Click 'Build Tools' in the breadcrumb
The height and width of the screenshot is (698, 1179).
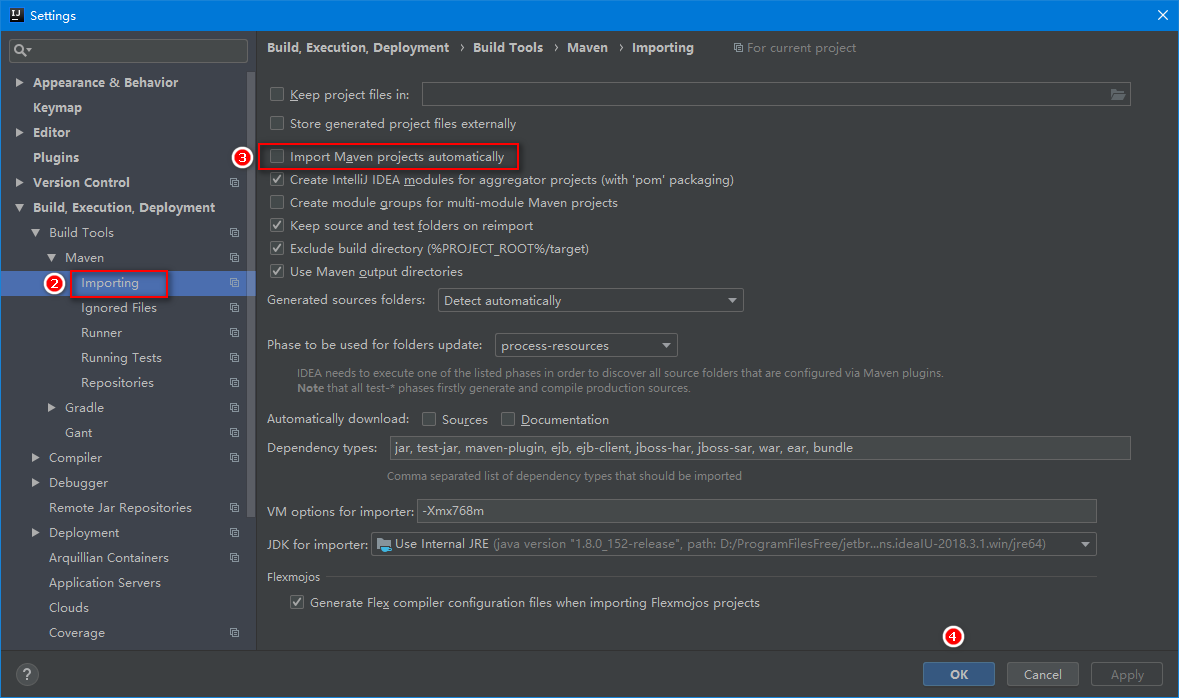[x=508, y=47]
